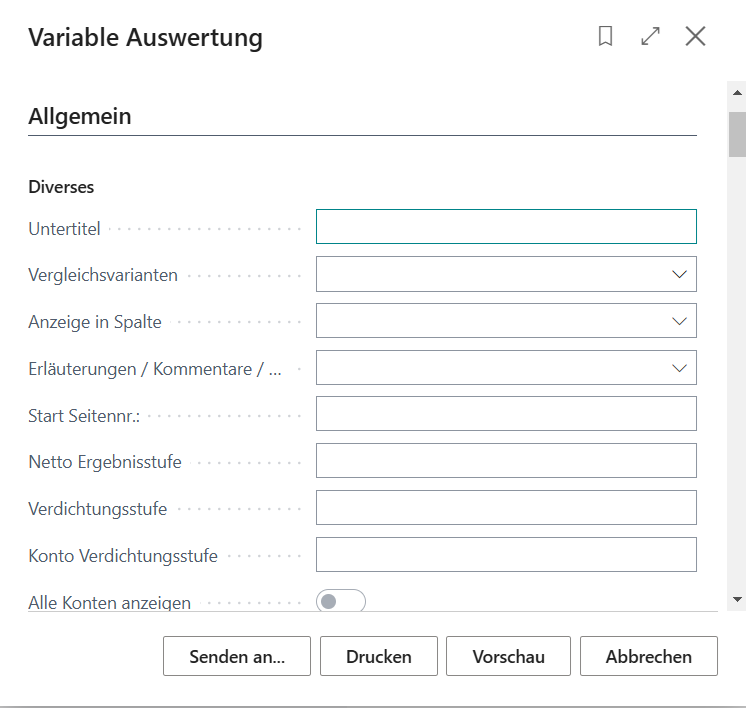This screenshot has height=708, width=746.
Task: Click the Netto Ergebnisstufe field
Action: point(506,461)
